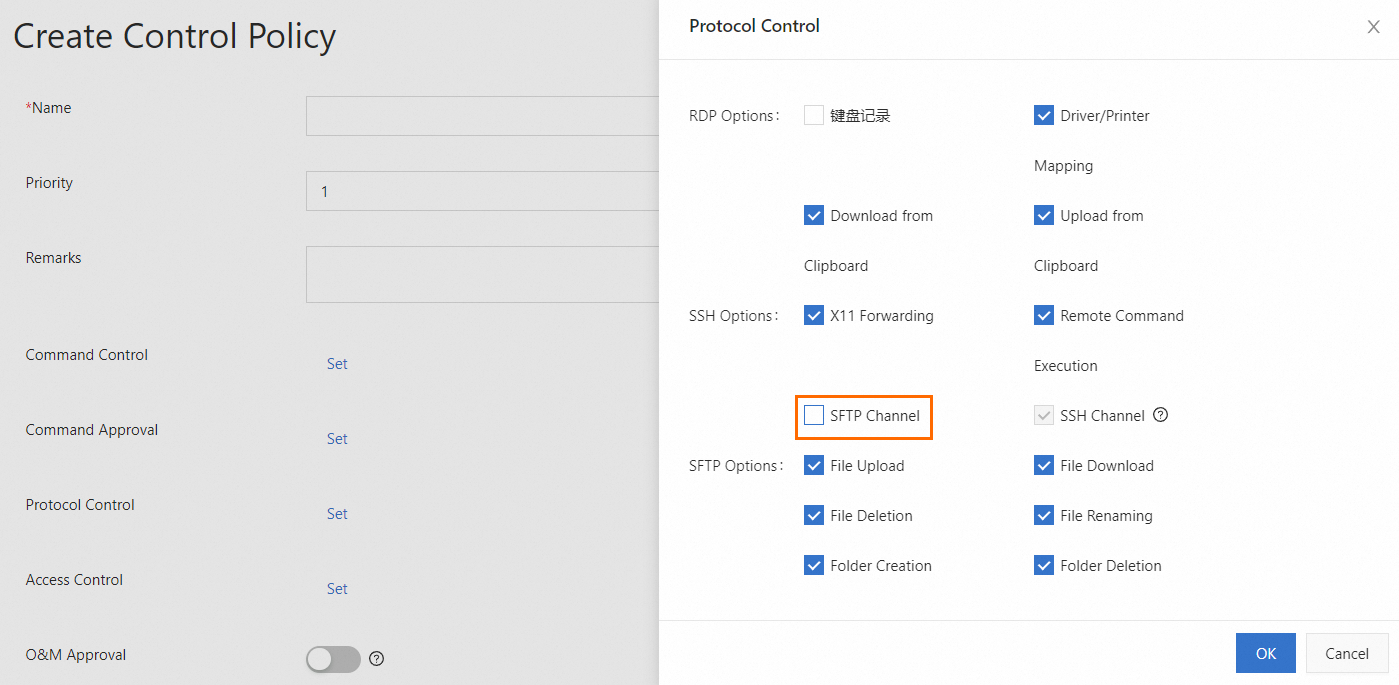1399x685 pixels.
Task: Cancel the Protocol Control dialog
Action: tap(1346, 653)
